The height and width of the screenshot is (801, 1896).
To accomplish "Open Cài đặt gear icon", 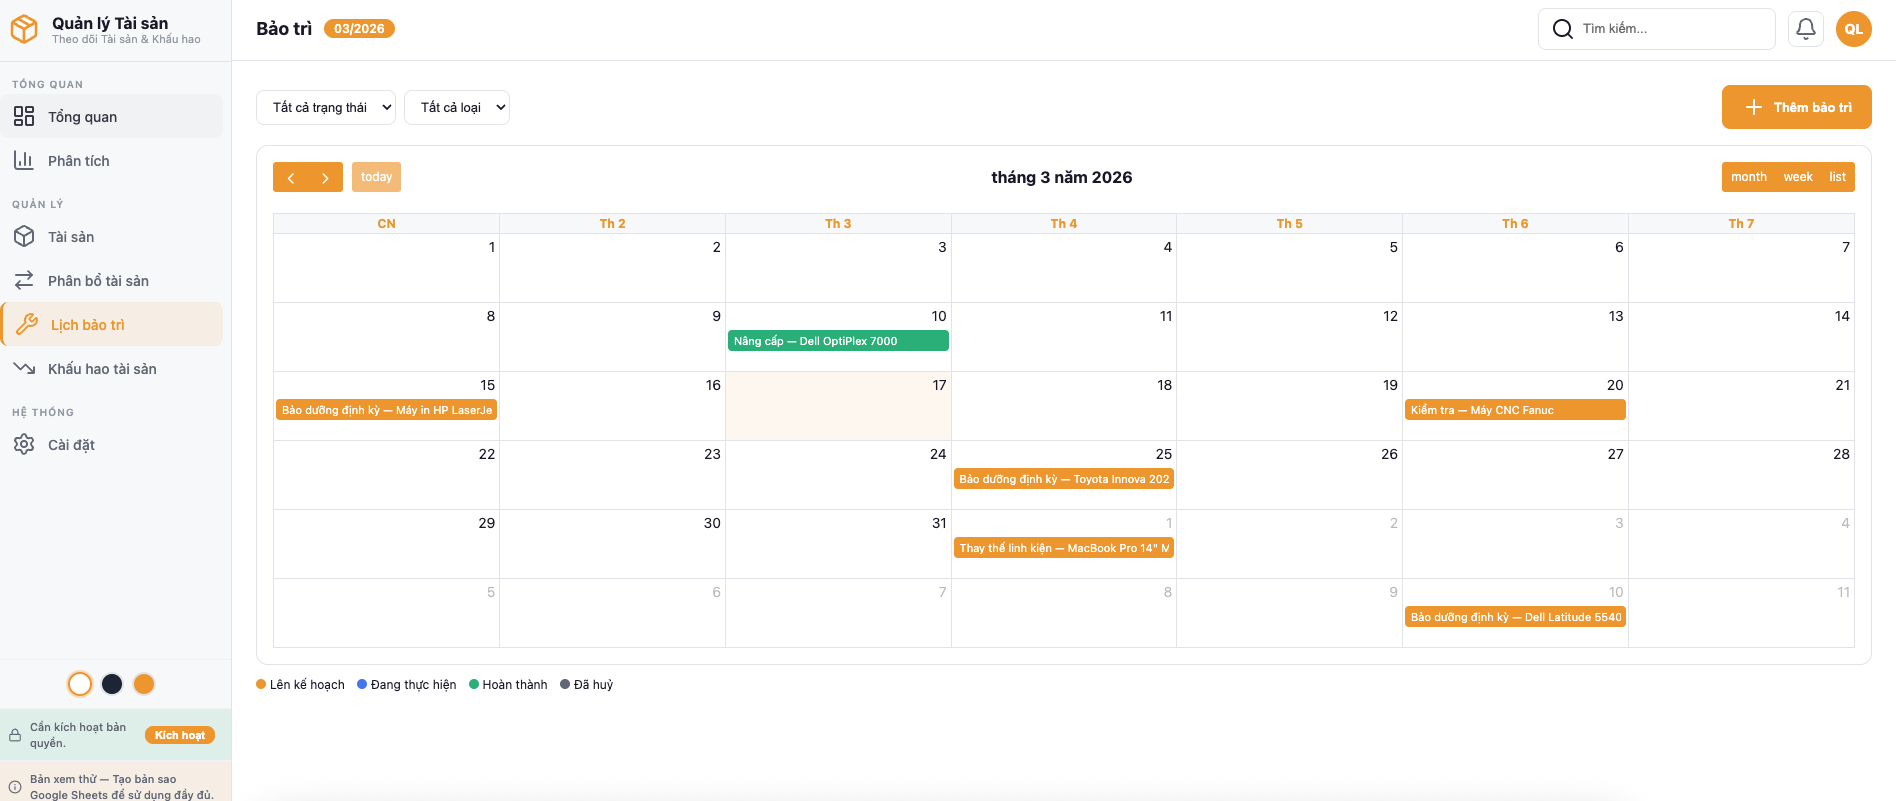I will pos(24,445).
